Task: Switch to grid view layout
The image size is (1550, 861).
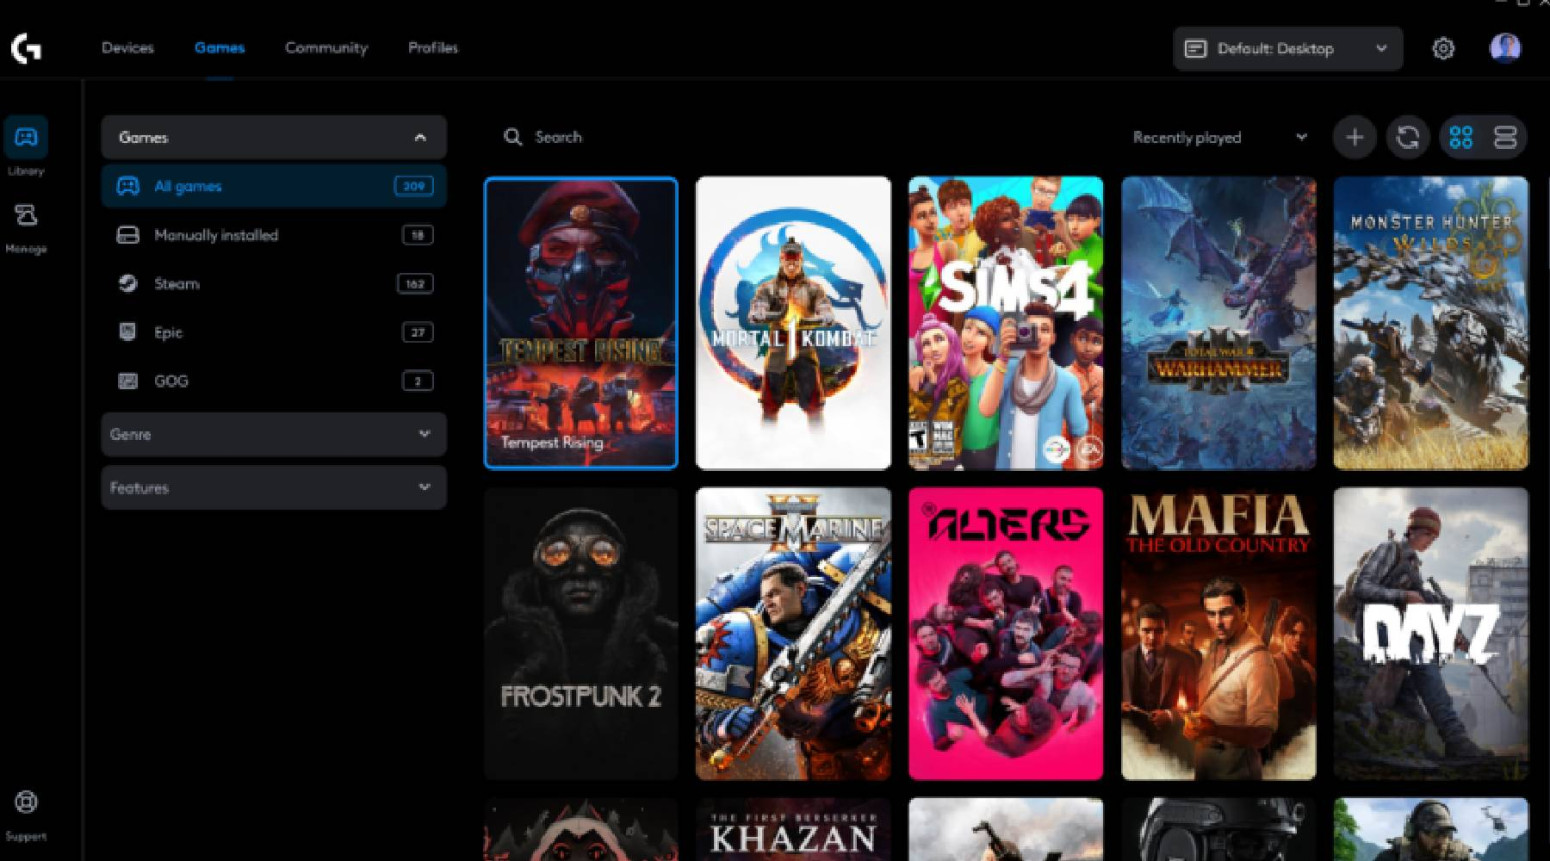Action: coord(1460,137)
